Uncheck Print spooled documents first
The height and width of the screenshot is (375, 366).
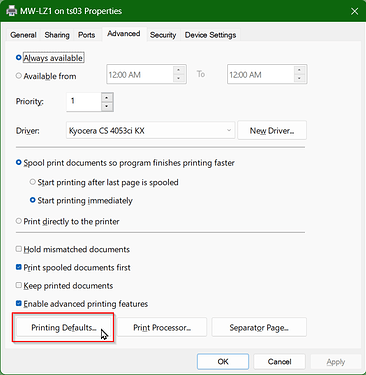tap(19, 267)
